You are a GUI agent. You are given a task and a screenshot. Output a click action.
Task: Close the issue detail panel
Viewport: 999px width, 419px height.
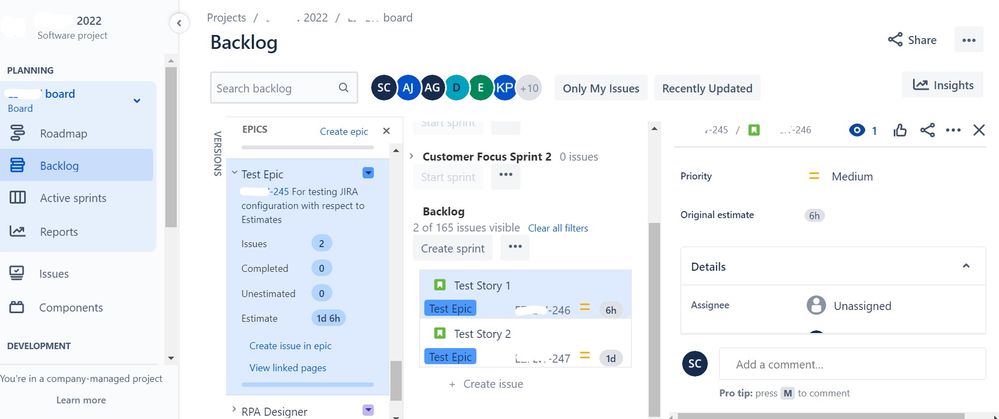point(979,131)
